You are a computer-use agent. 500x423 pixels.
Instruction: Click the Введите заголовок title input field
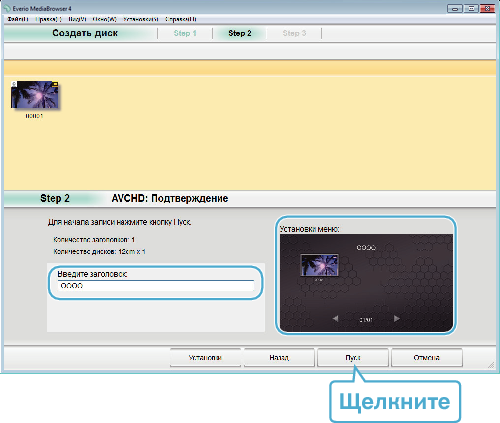156,286
